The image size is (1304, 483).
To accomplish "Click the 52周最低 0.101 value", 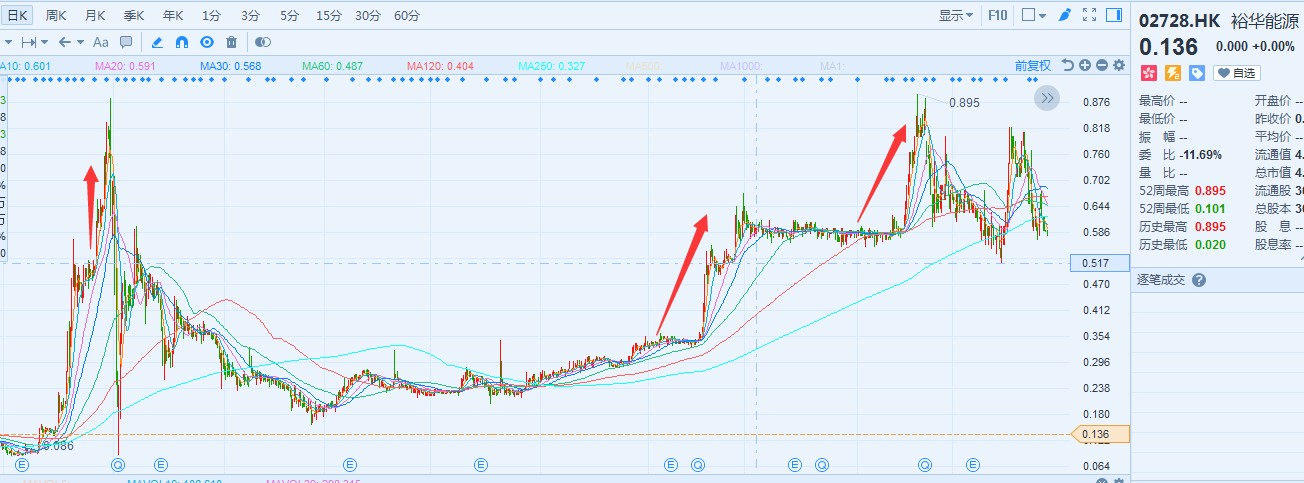I will (x=1211, y=208).
